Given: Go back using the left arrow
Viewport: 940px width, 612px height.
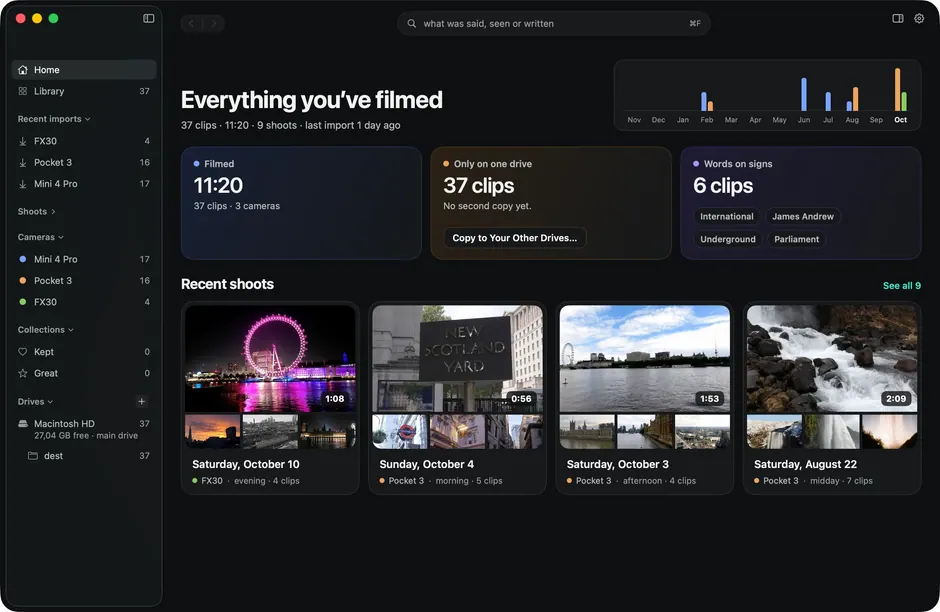Looking at the screenshot, I should tap(191, 23).
